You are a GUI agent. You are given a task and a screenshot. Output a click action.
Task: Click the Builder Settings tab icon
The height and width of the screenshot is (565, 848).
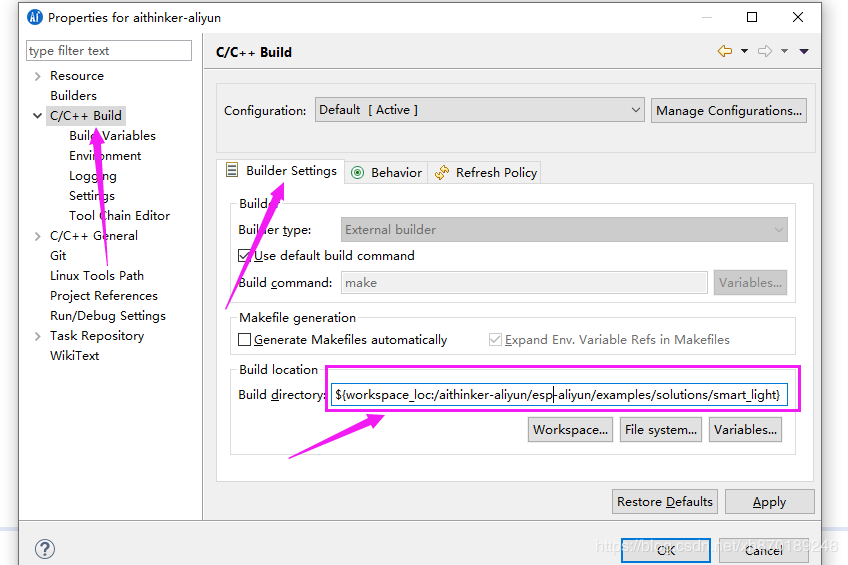pos(232,170)
